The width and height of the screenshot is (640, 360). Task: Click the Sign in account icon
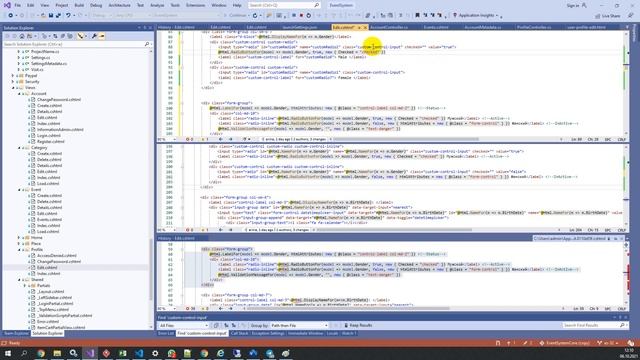[x=584, y=5]
